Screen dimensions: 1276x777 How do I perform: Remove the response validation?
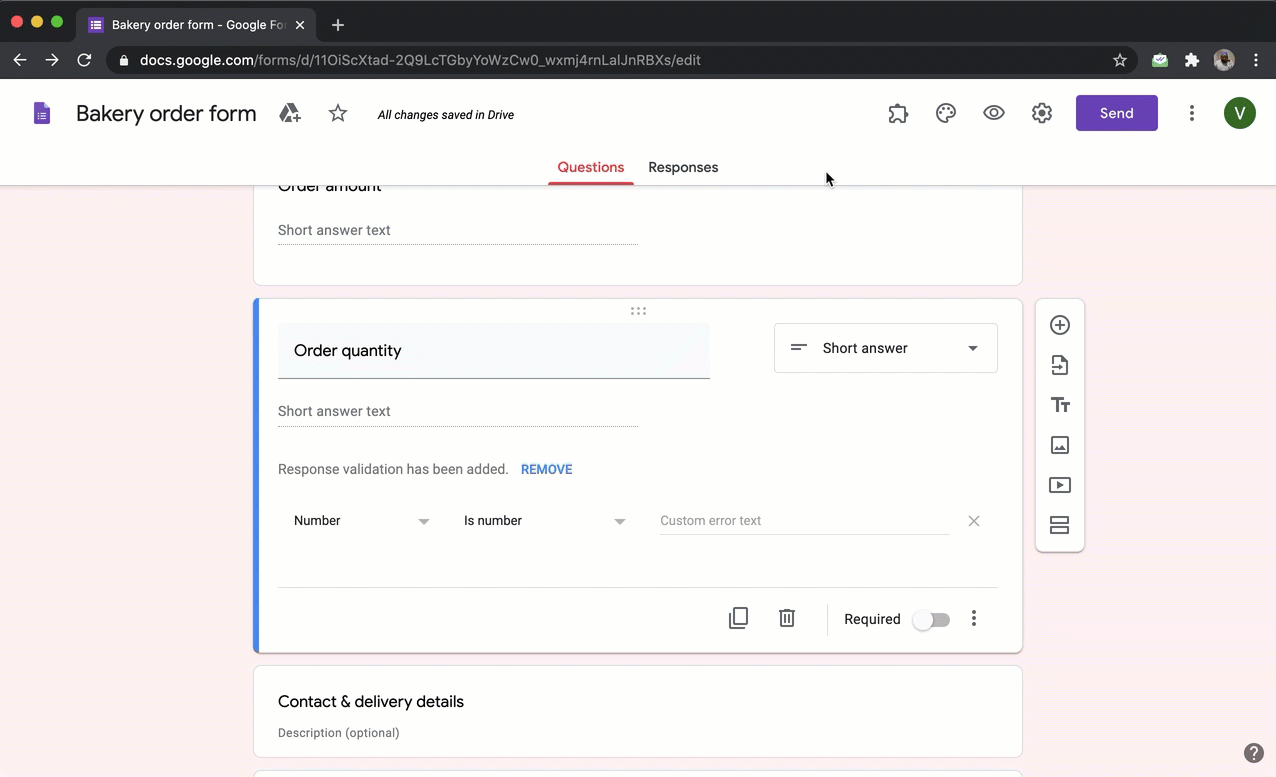click(x=546, y=469)
